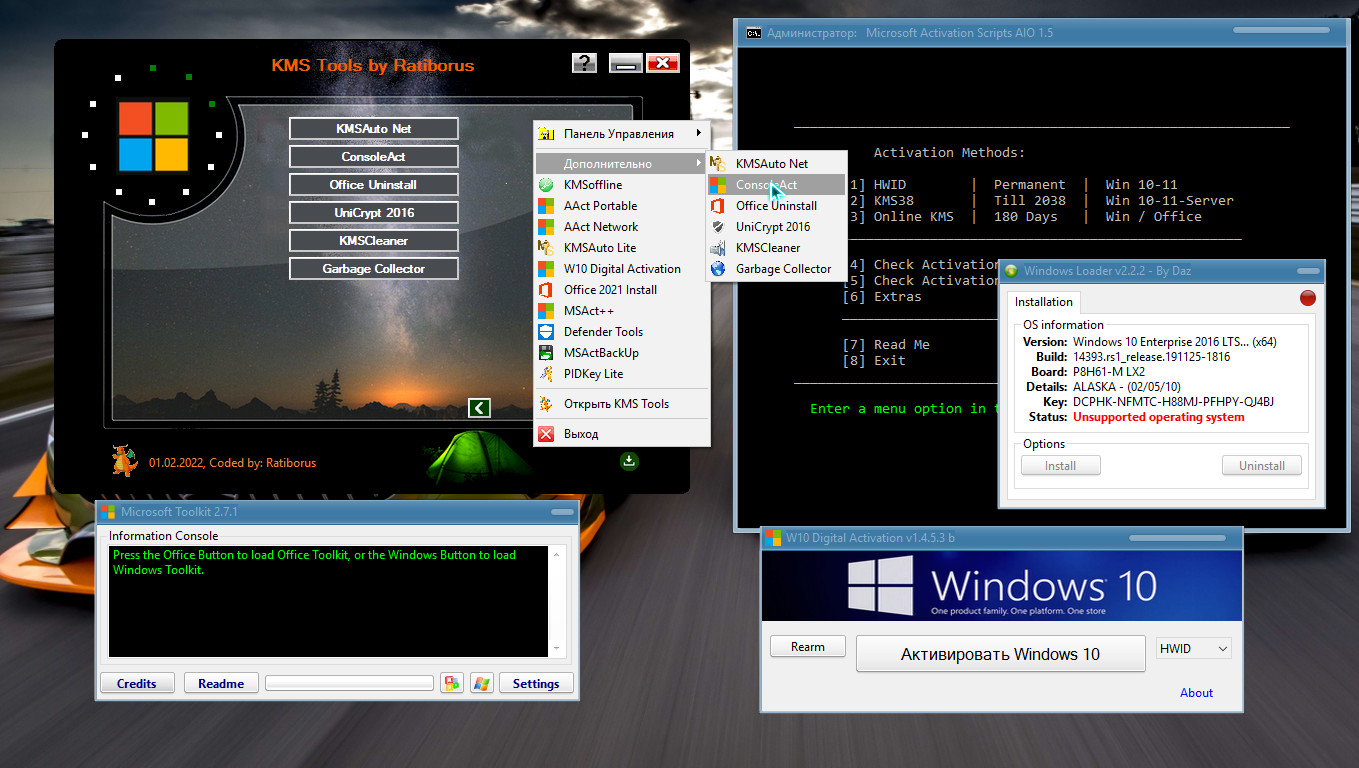Choose UniCrypt 2016 in the submenu
This screenshot has width=1359, height=768.
[x=777, y=227]
